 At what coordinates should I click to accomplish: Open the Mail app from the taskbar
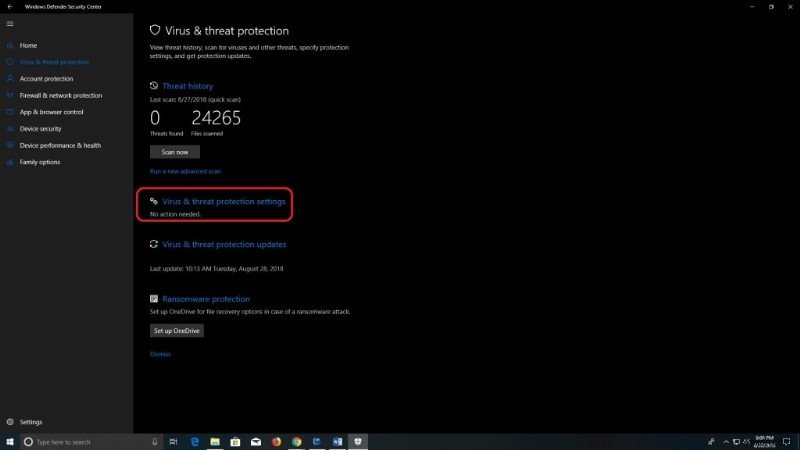click(x=256, y=442)
